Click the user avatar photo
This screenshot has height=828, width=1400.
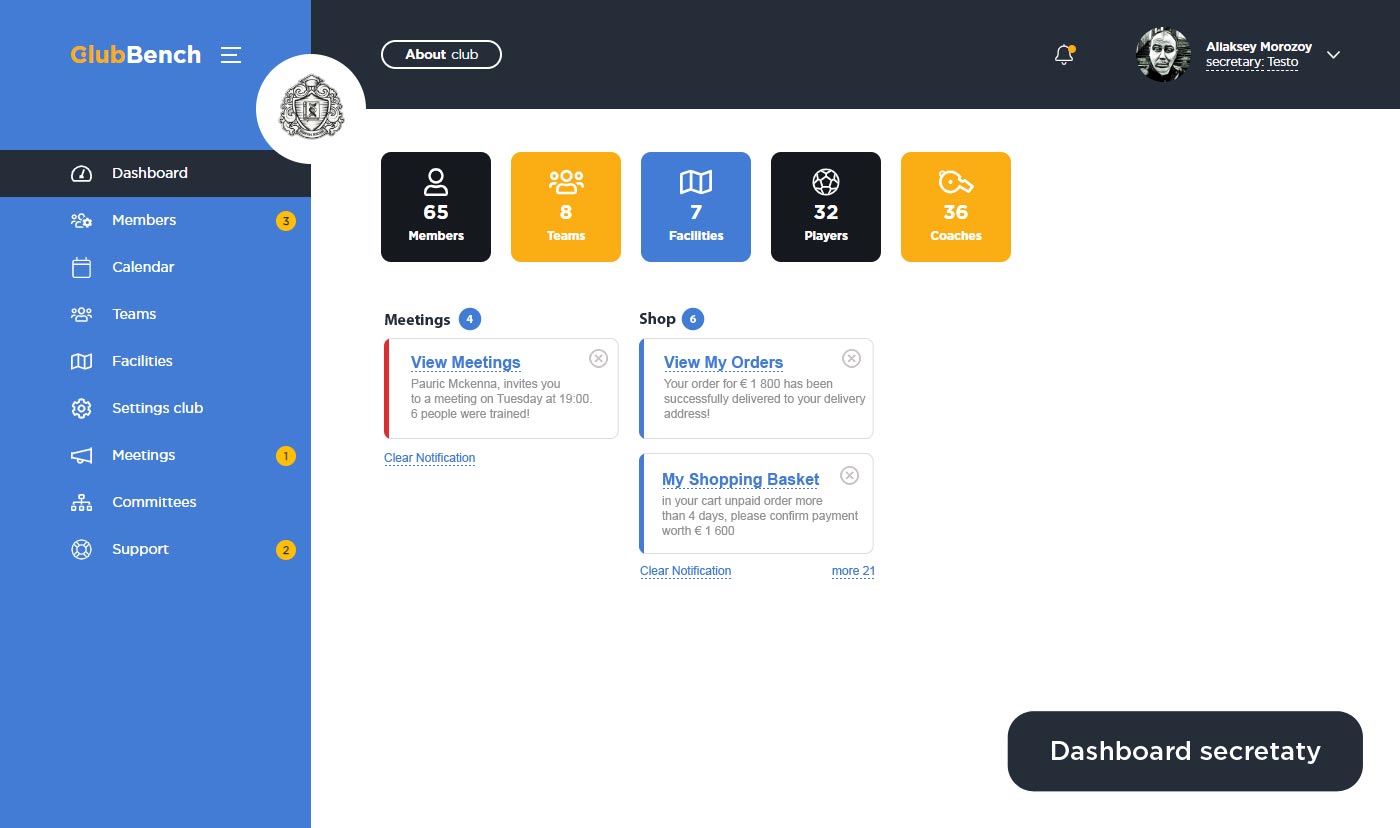pos(1163,55)
